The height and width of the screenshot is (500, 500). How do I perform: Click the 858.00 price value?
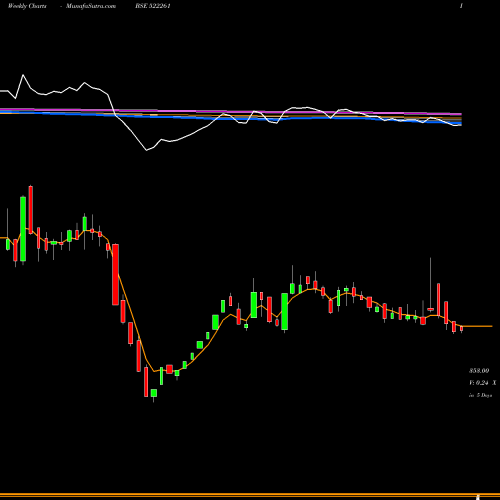479,371
